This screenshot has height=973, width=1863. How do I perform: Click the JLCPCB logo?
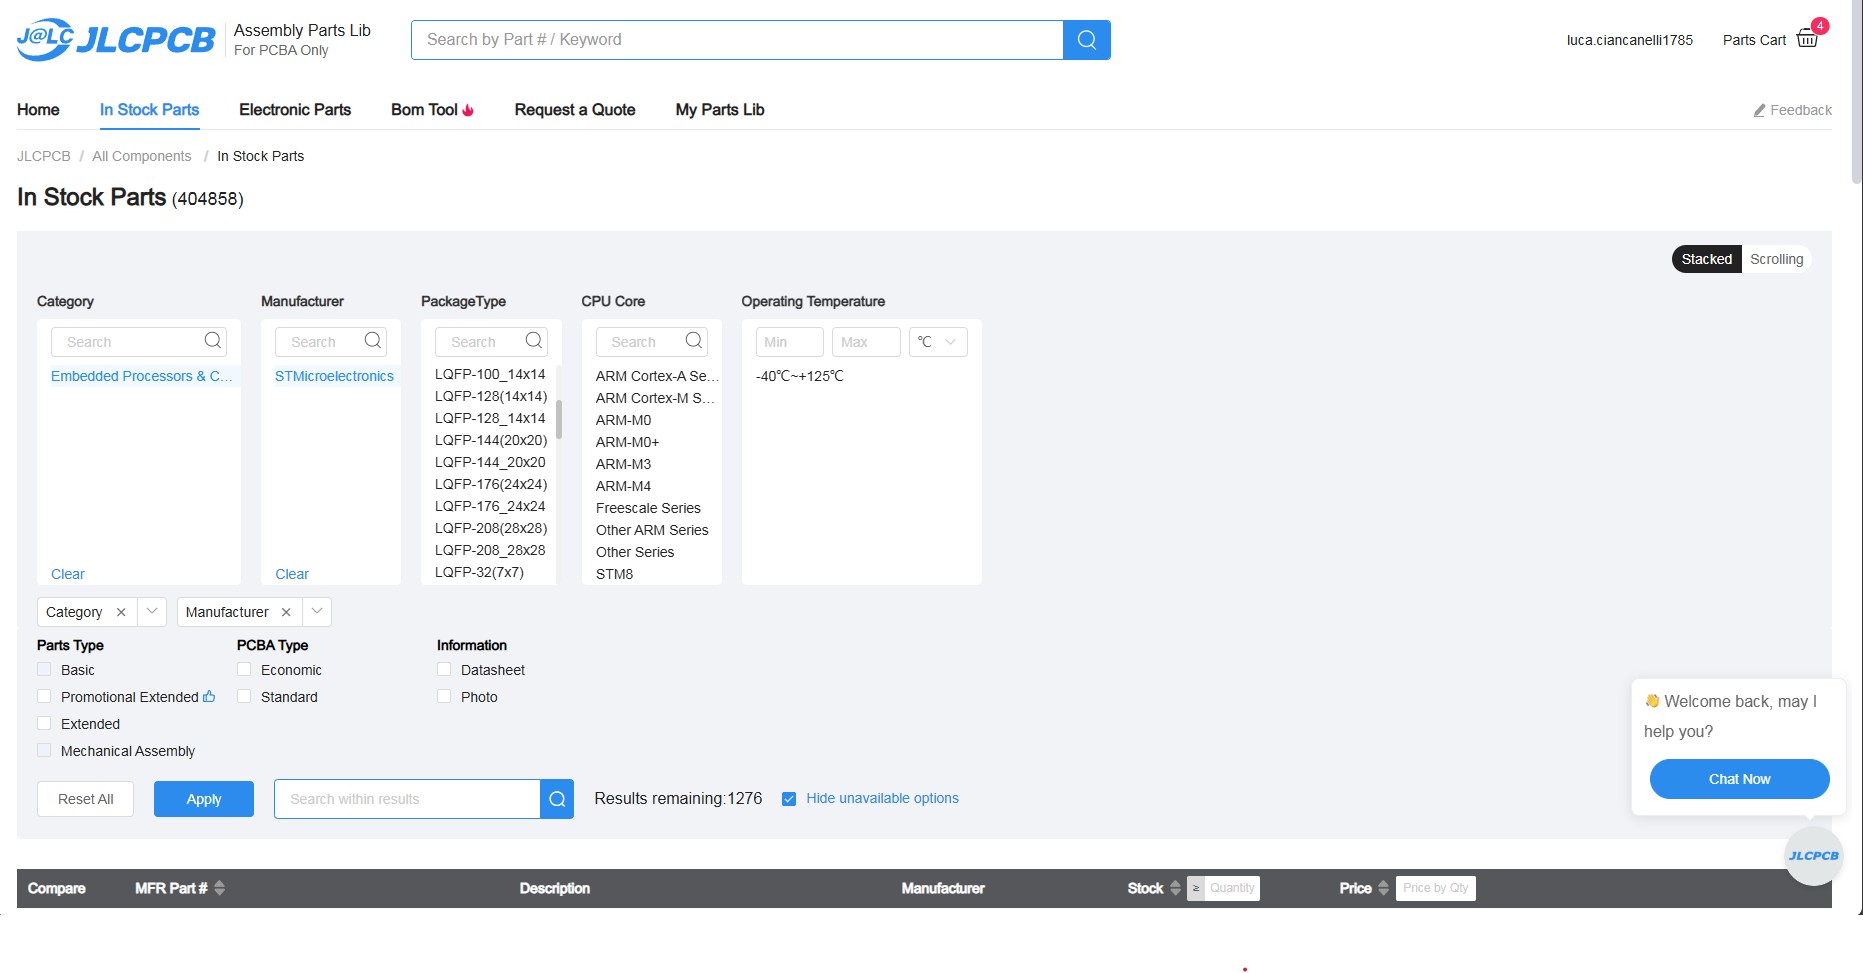(116, 40)
